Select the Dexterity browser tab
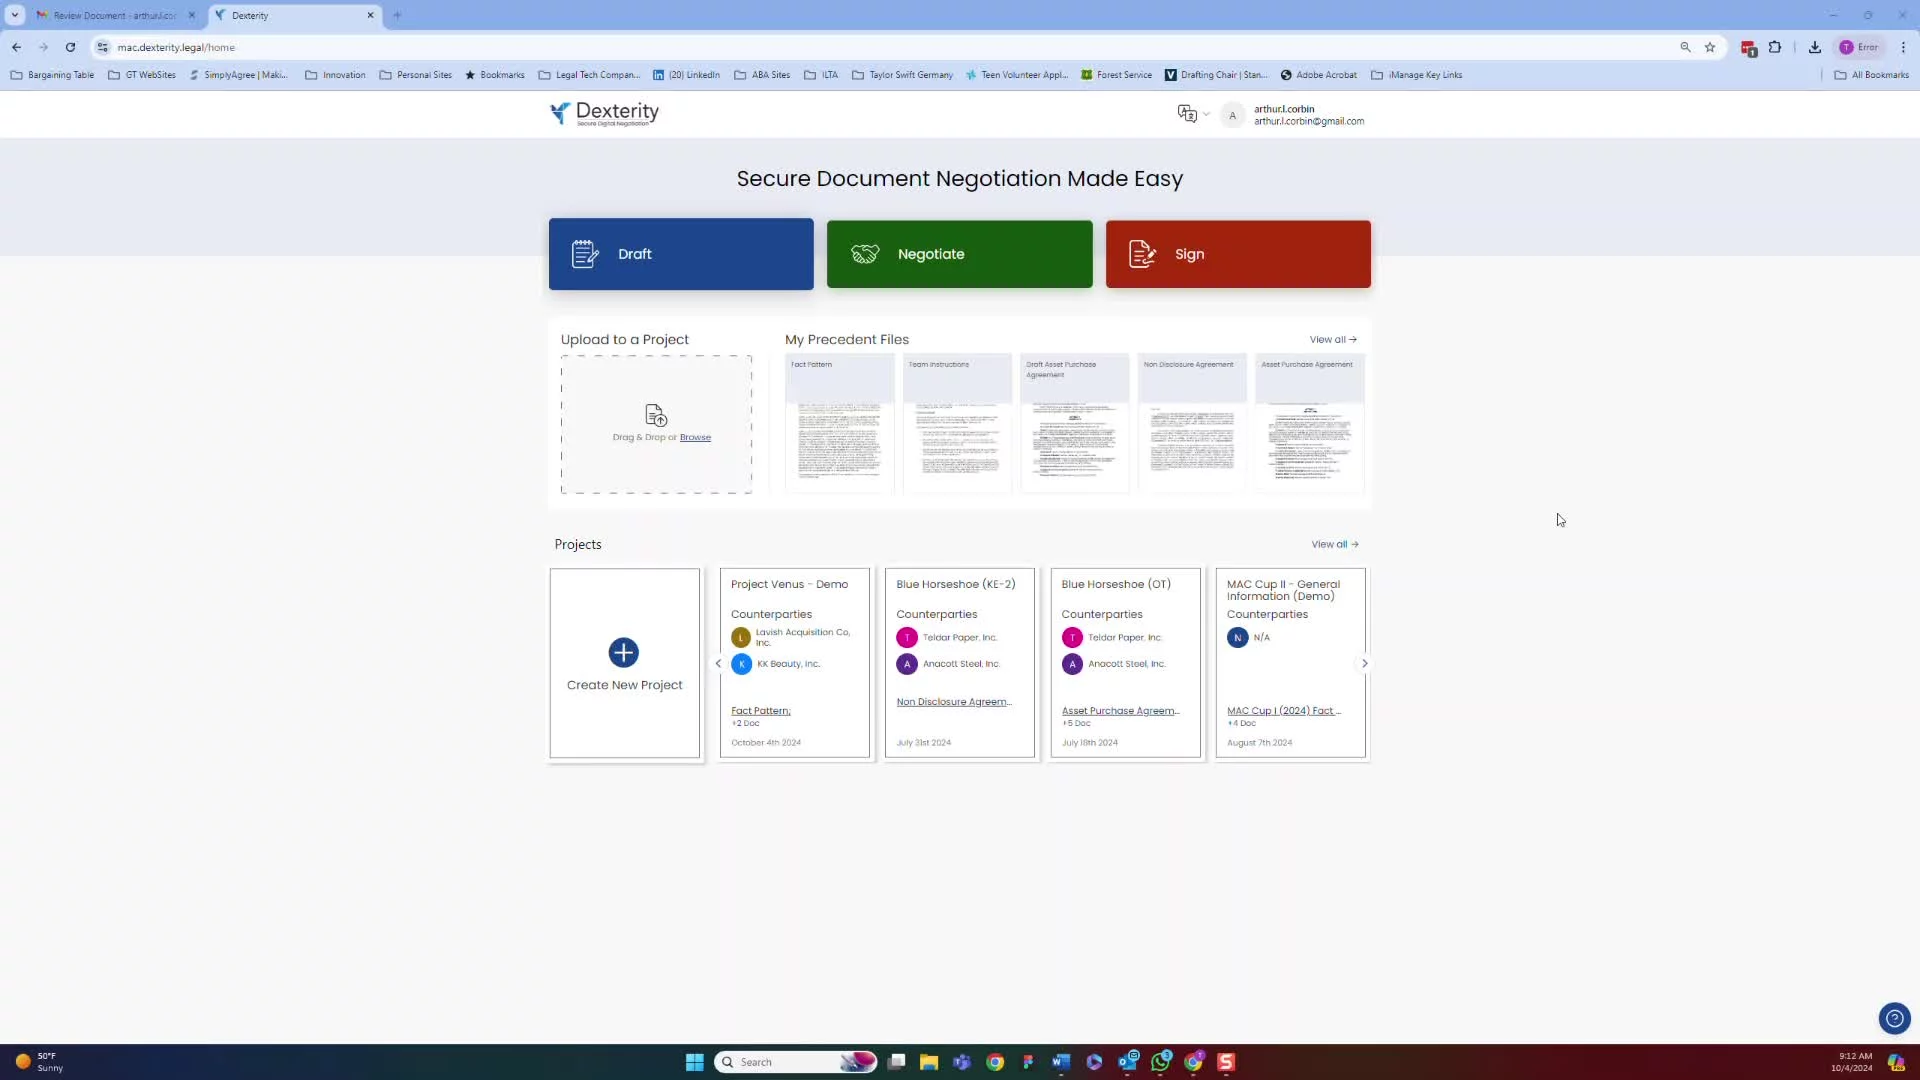Image resolution: width=1920 pixels, height=1080 pixels. coord(290,15)
